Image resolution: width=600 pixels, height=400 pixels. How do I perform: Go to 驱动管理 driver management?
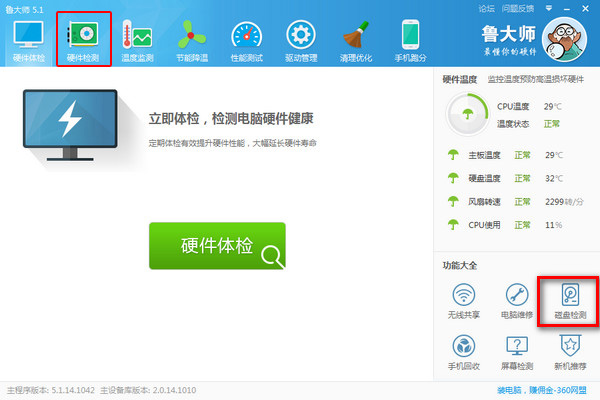click(301, 40)
